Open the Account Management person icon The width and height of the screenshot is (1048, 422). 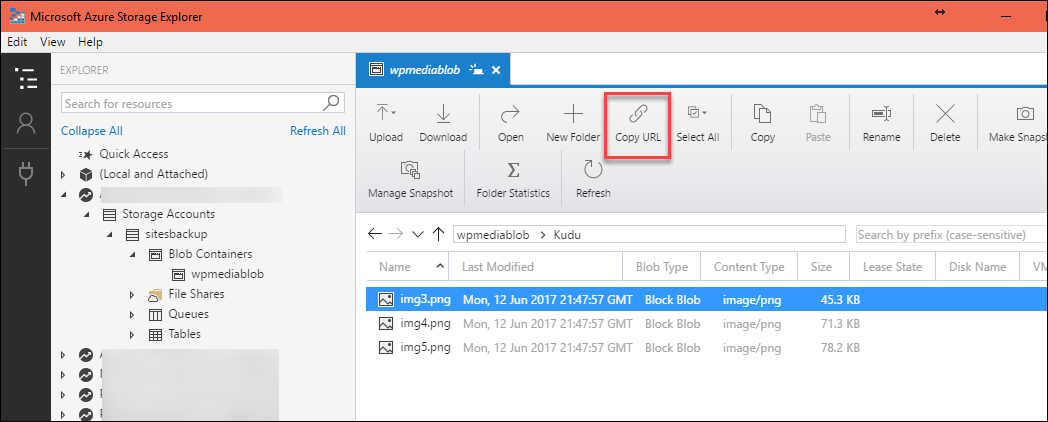click(25, 124)
